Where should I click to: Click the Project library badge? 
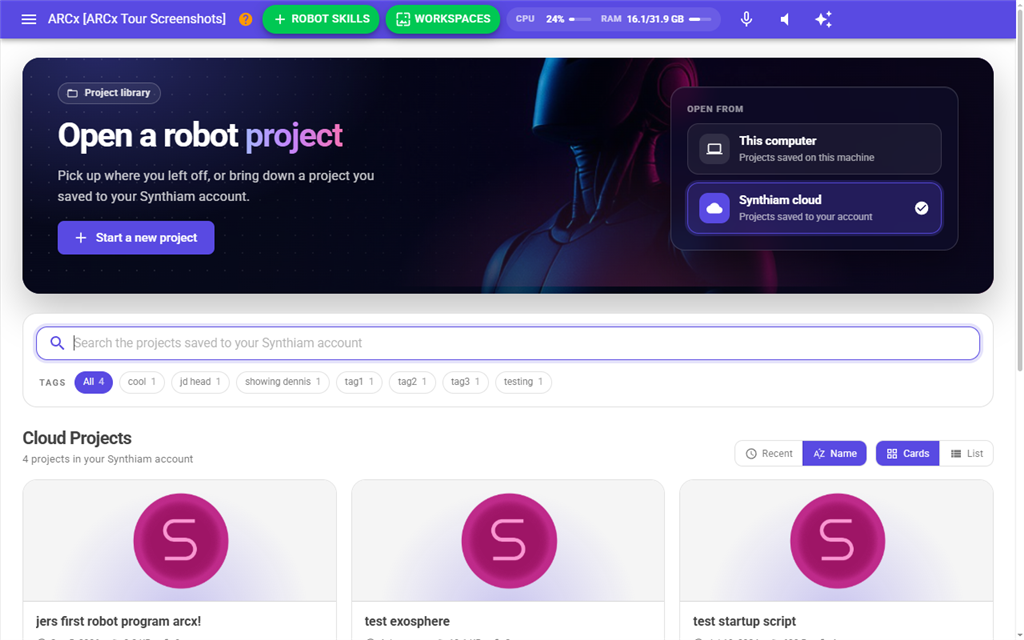click(109, 93)
